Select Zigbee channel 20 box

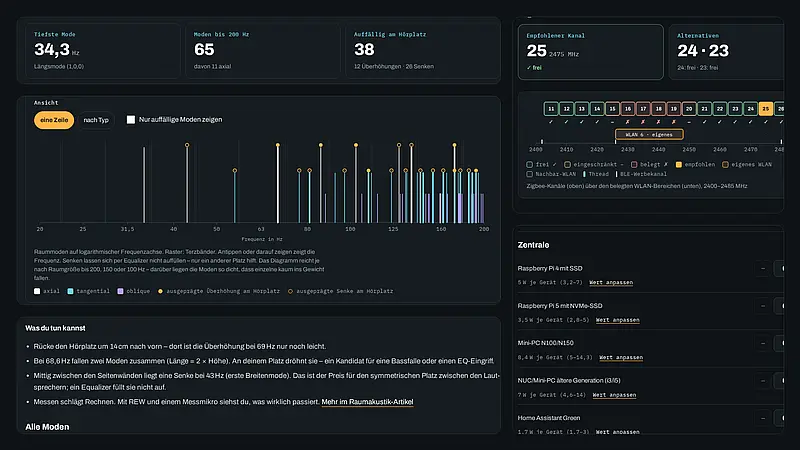coord(689,109)
